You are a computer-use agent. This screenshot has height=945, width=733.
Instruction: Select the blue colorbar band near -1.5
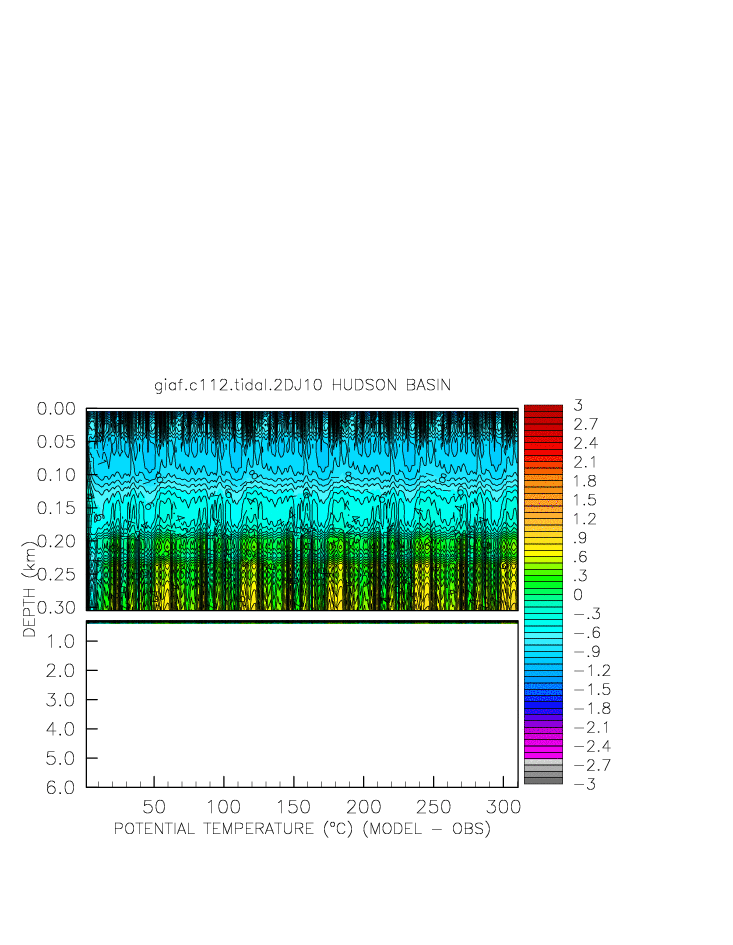tap(543, 690)
